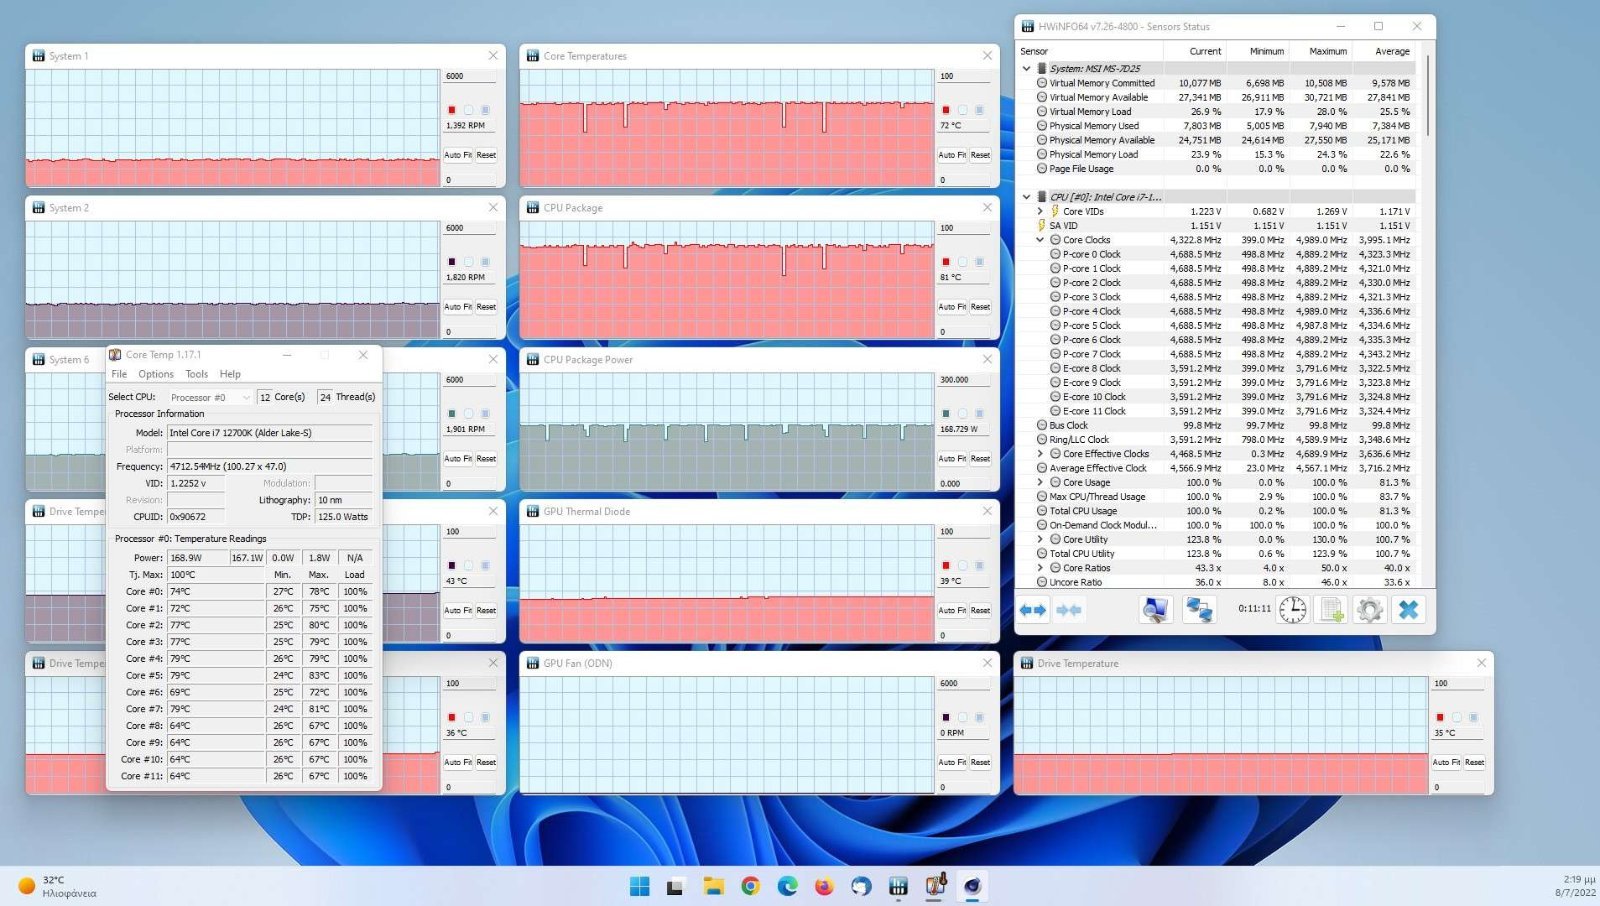The image size is (1600, 906).
Task: Click Auto Fit in Core Temperatures graph
Action: [952, 155]
